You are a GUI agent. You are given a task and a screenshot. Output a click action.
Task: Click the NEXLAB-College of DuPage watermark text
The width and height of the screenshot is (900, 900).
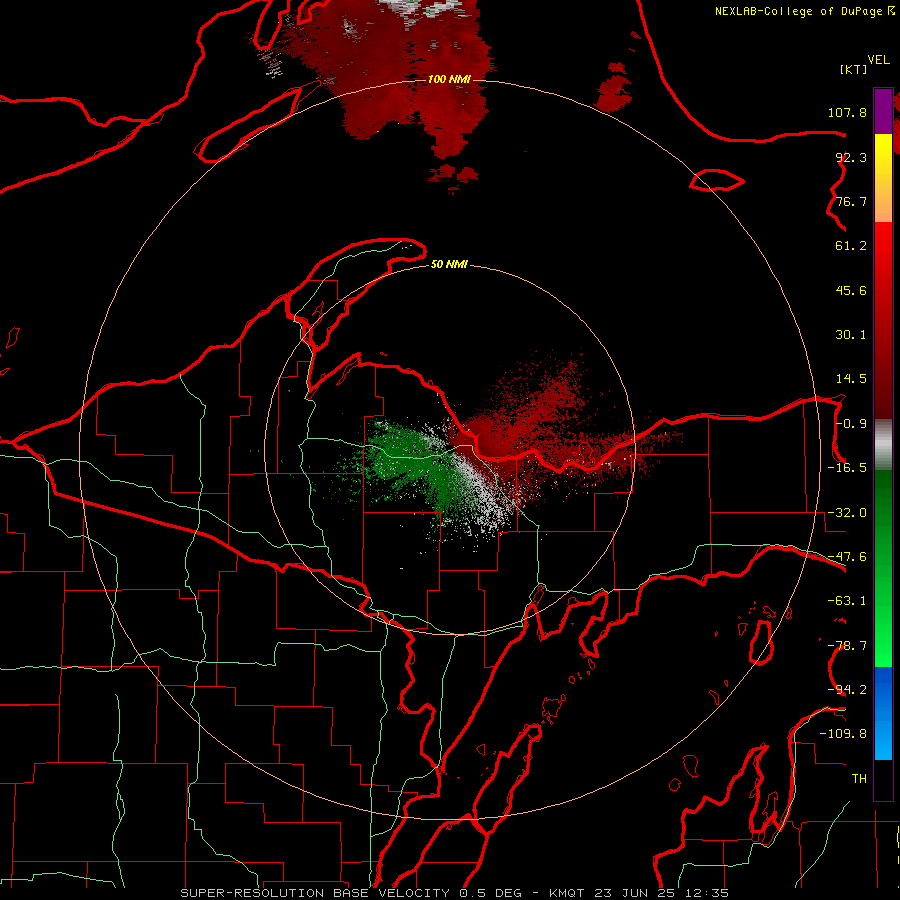[798, 11]
